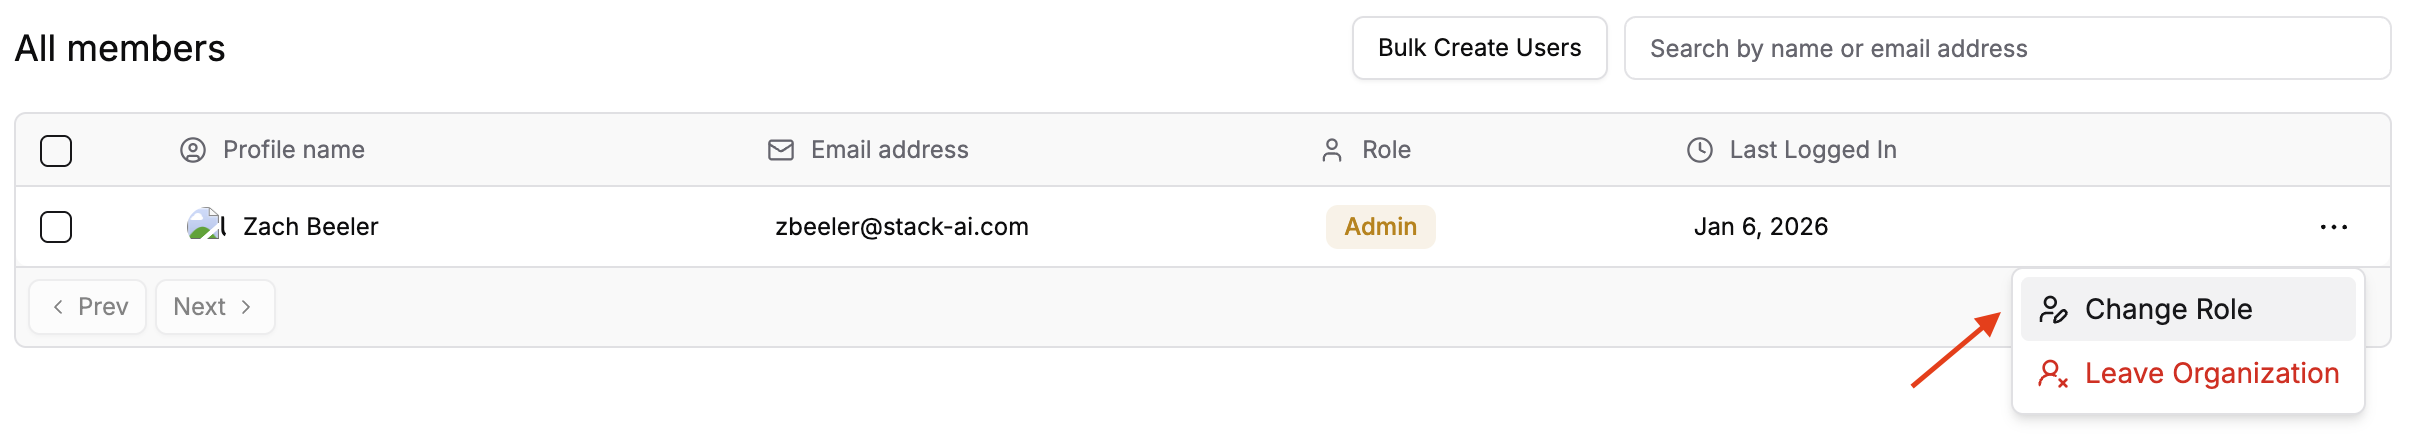Click the Change Role user-edit icon
The image size is (2422, 446).
coord(2053,310)
